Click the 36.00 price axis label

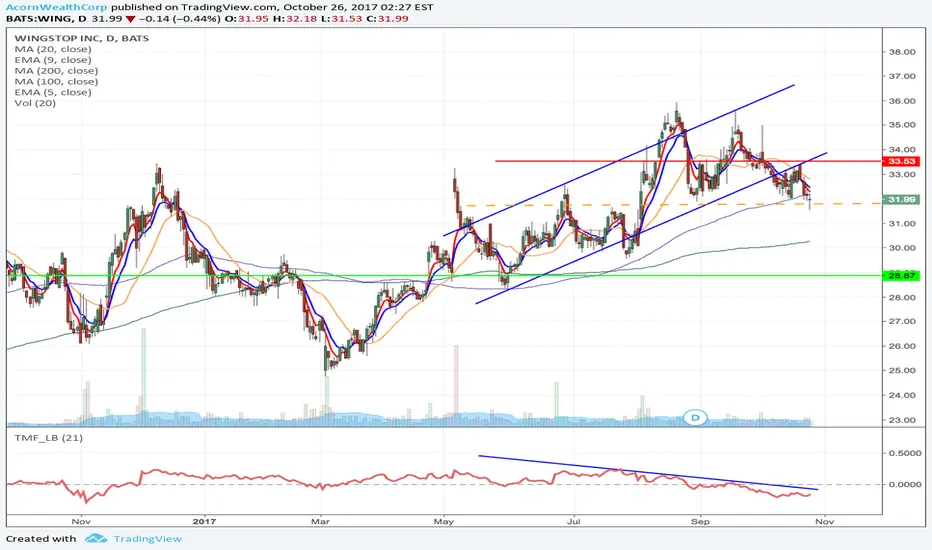pos(901,101)
